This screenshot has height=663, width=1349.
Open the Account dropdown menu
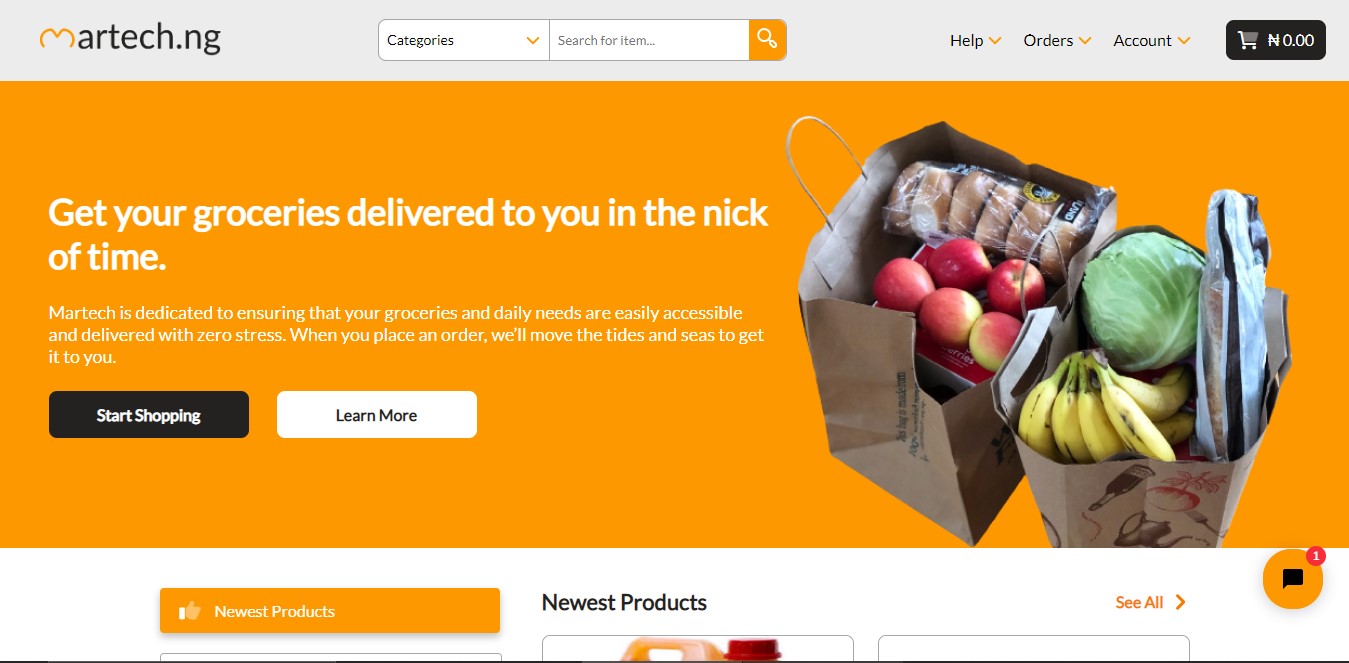[1152, 40]
